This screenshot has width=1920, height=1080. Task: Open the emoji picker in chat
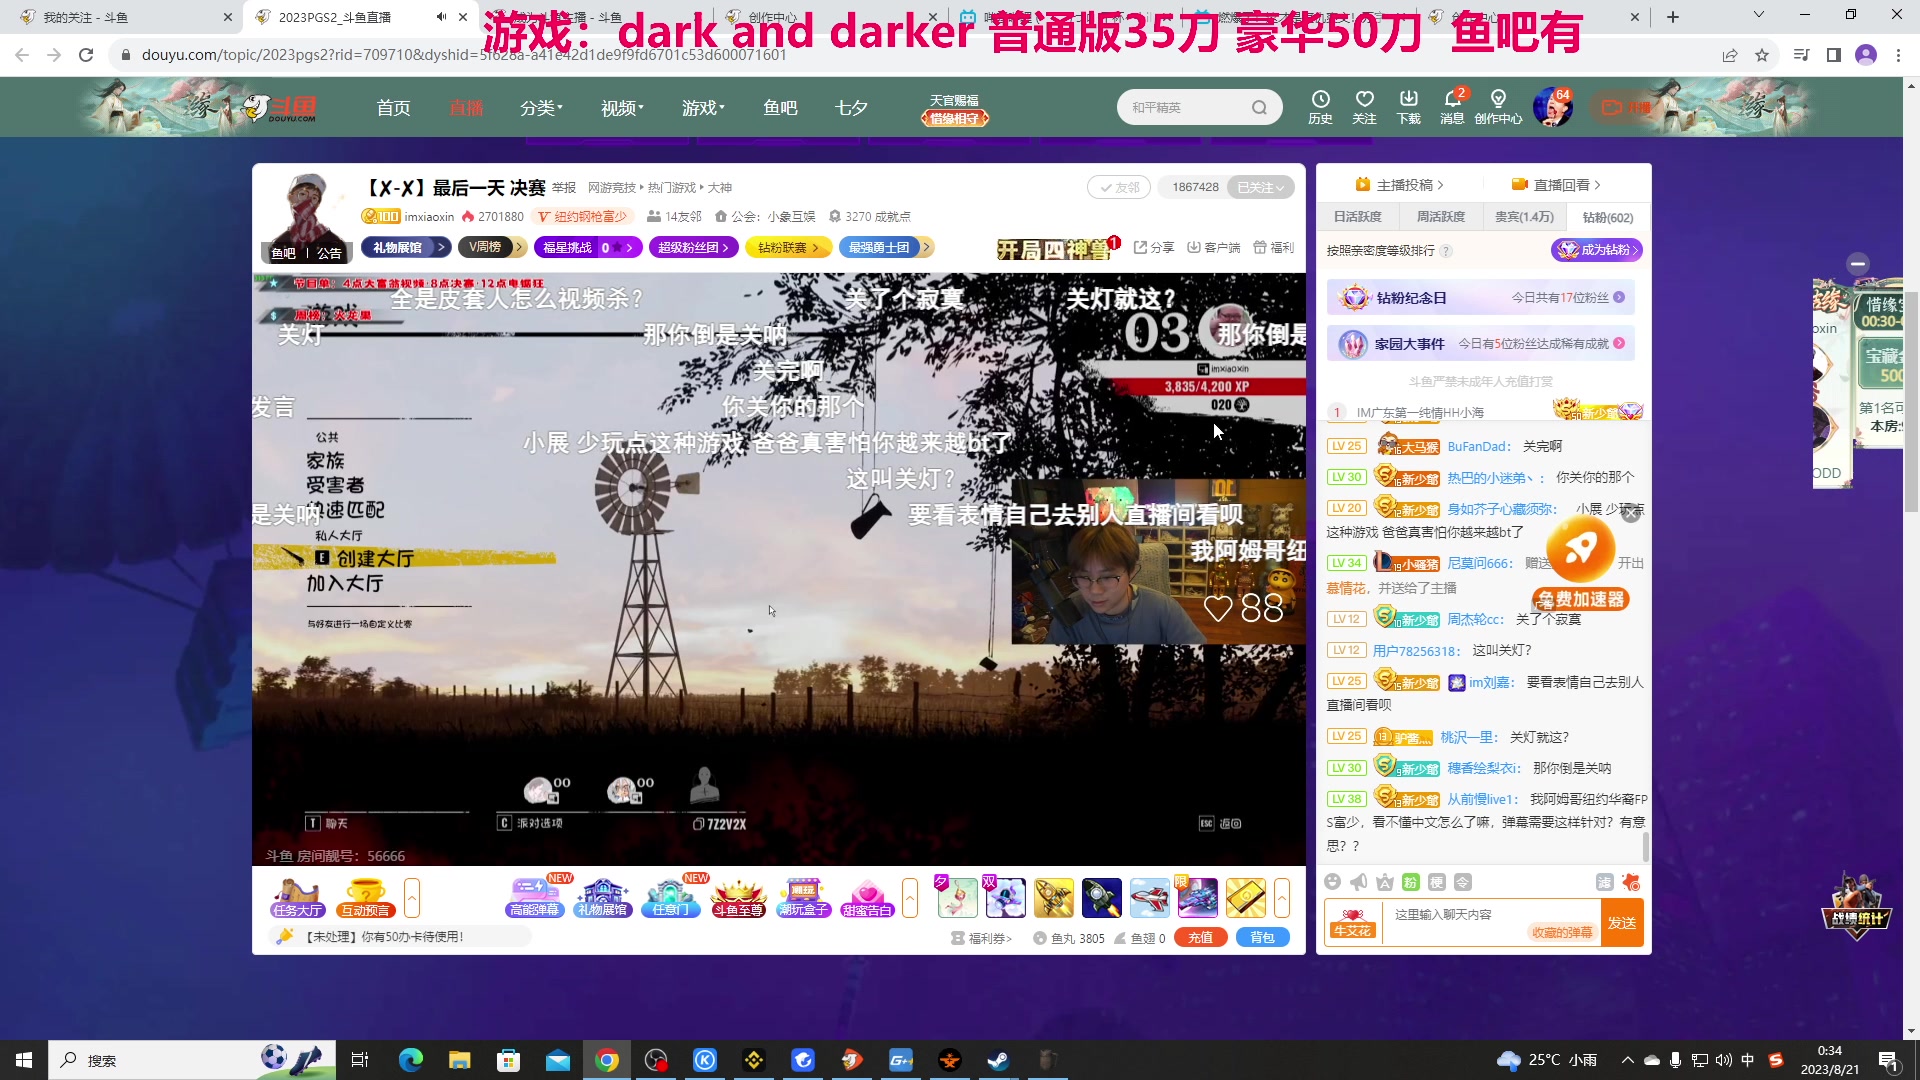(x=1332, y=881)
